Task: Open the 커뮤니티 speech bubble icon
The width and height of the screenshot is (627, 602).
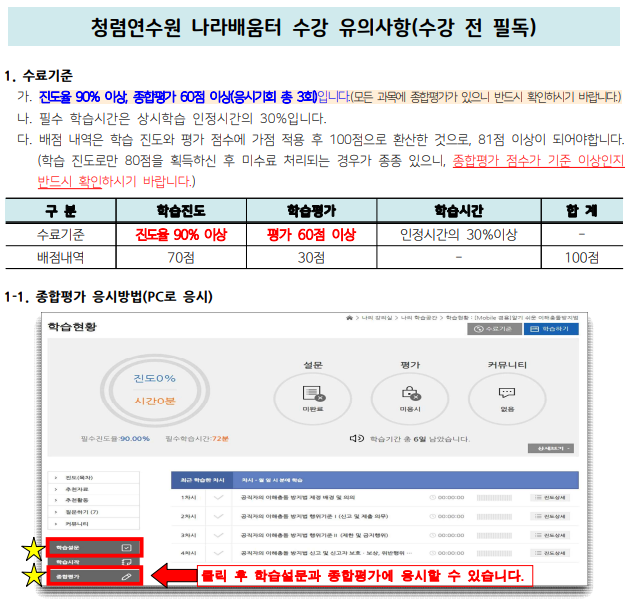Action: click(x=507, y=392)
